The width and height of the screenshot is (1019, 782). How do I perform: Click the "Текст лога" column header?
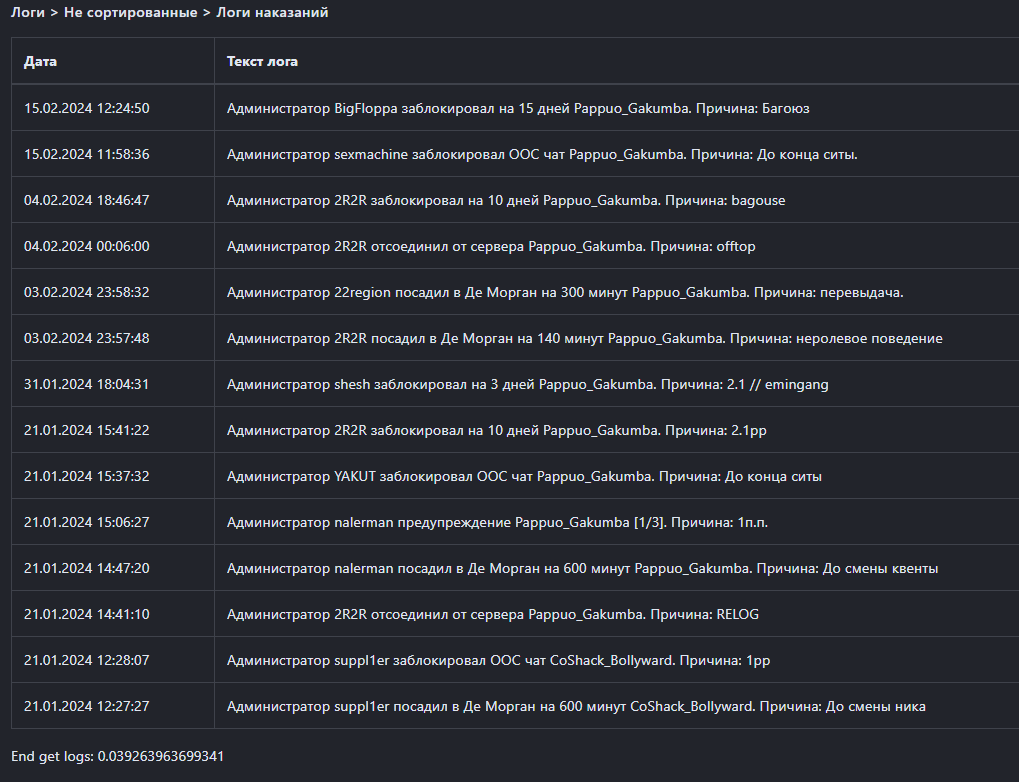[x=262, y=62]
